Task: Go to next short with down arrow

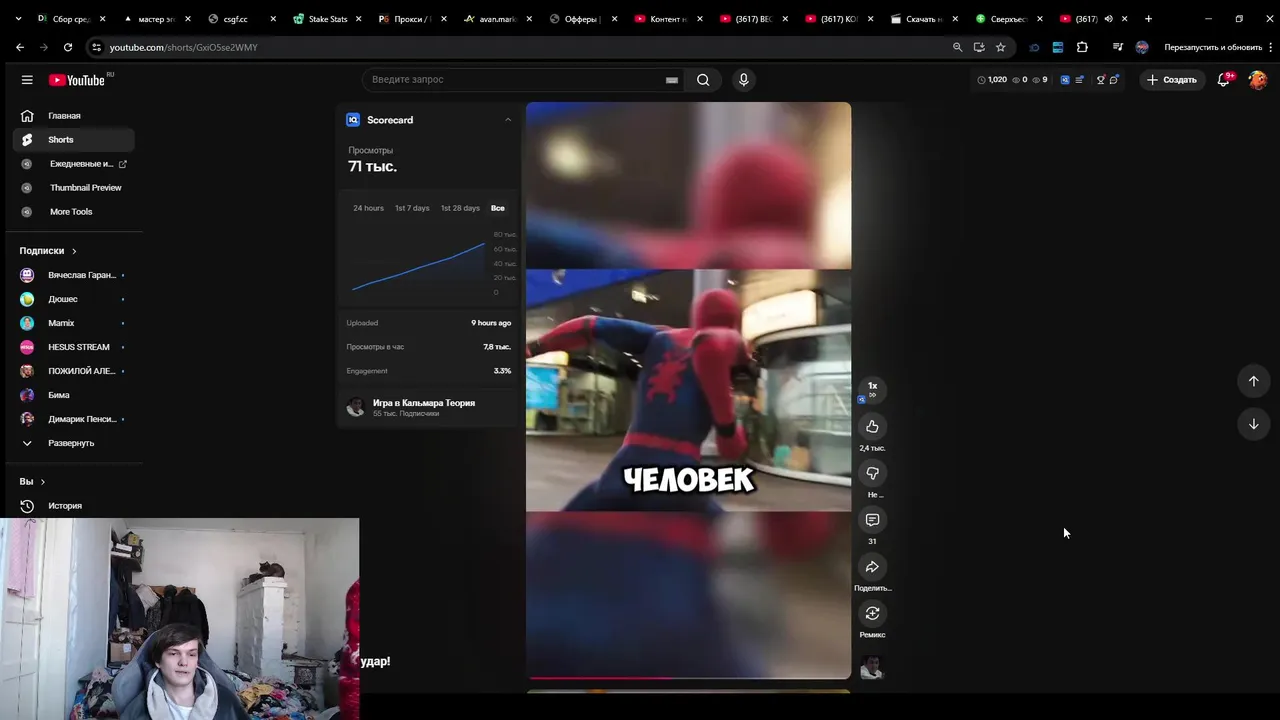Action: (x=1253, y=424)
